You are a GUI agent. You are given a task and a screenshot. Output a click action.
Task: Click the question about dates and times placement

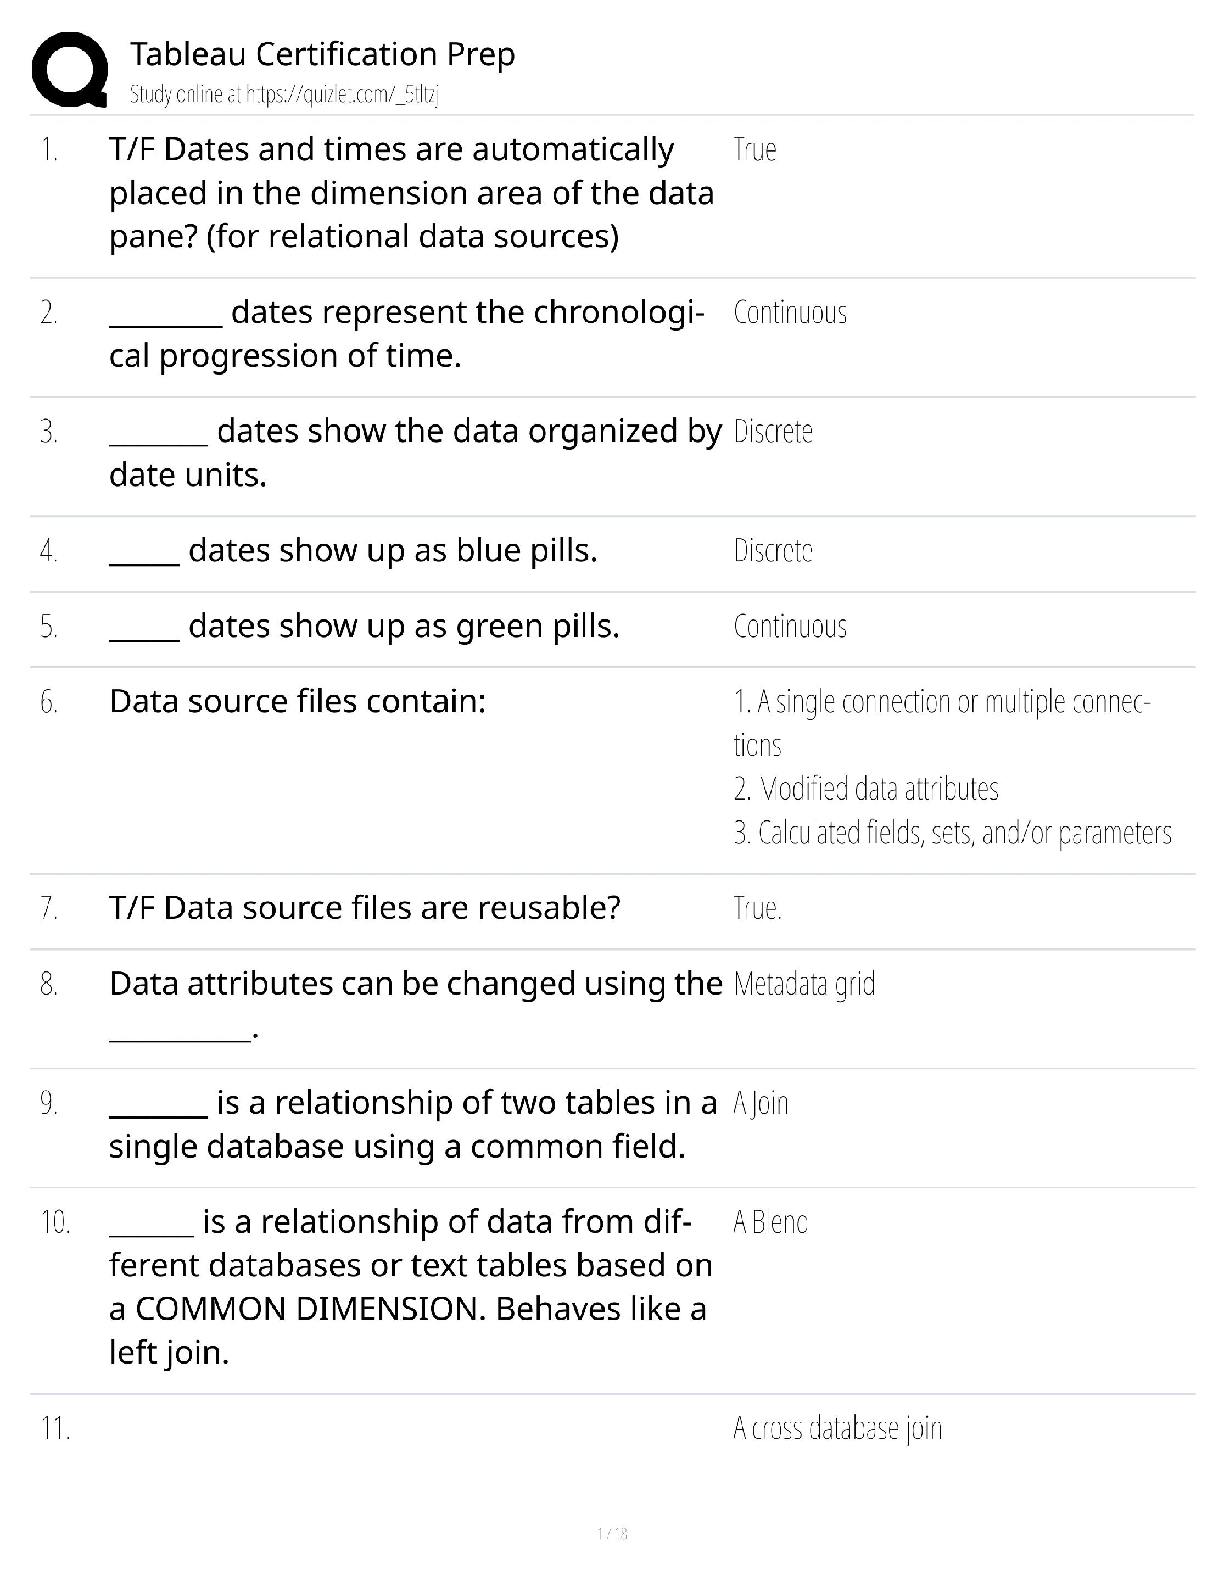pyautogui.click(x=411, y=193)
